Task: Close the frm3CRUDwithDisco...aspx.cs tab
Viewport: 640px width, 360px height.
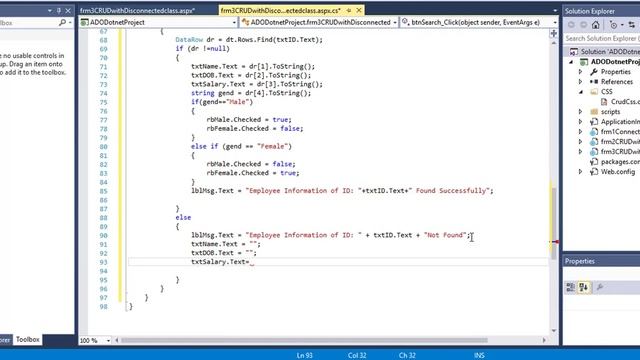Action: (359, 10)
